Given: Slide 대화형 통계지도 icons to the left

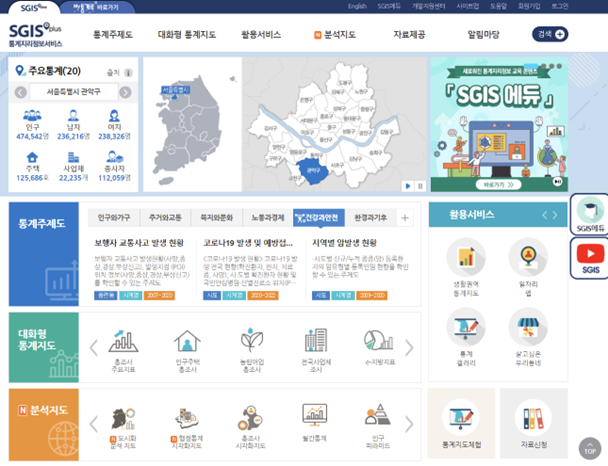Looking at the screenshot, I should (x=93, y=347).
